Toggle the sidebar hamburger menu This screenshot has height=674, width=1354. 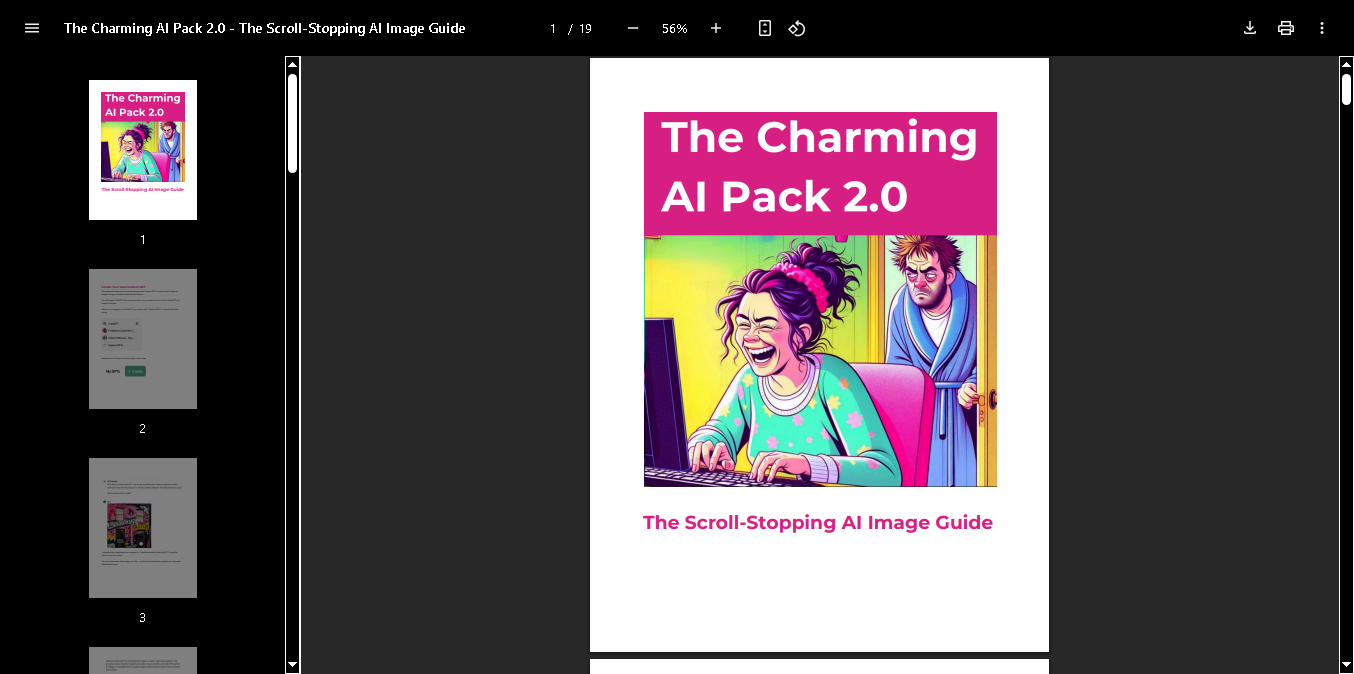(x=32, y=28)
